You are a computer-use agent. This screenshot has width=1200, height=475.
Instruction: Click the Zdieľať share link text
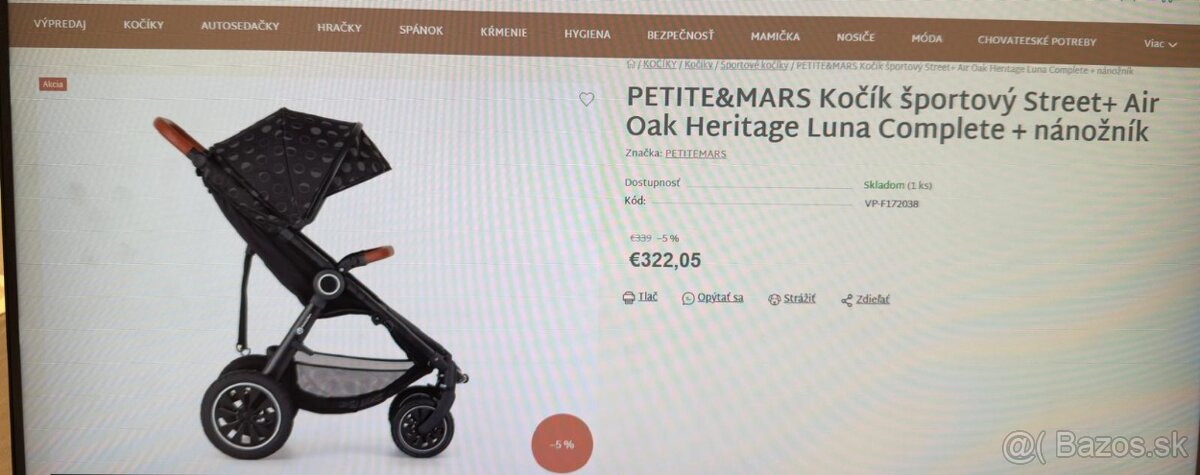point(872,300)
